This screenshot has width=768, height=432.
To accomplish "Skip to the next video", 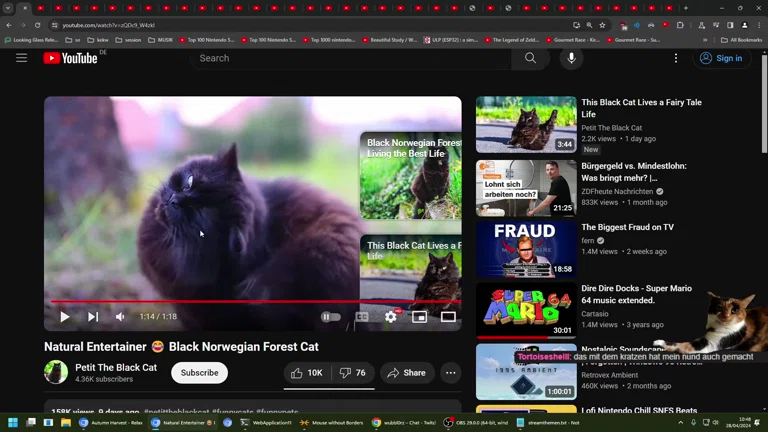I will (93, 317).
